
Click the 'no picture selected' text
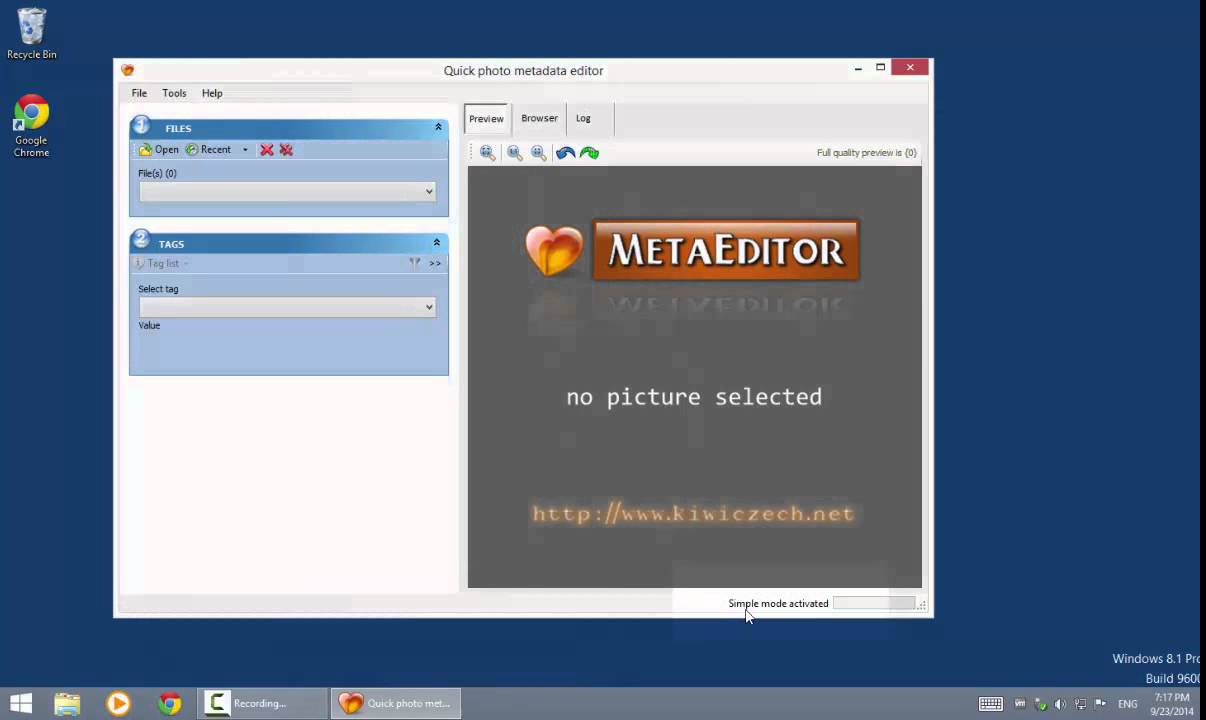click(x=694, y=397)
